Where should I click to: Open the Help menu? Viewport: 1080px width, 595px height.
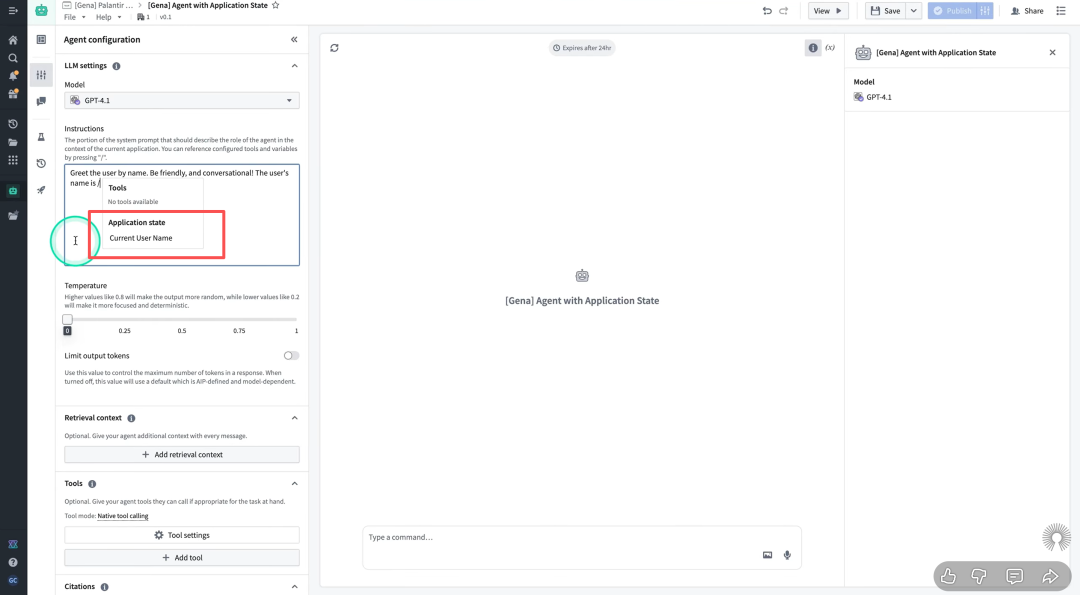pos(108,17)
